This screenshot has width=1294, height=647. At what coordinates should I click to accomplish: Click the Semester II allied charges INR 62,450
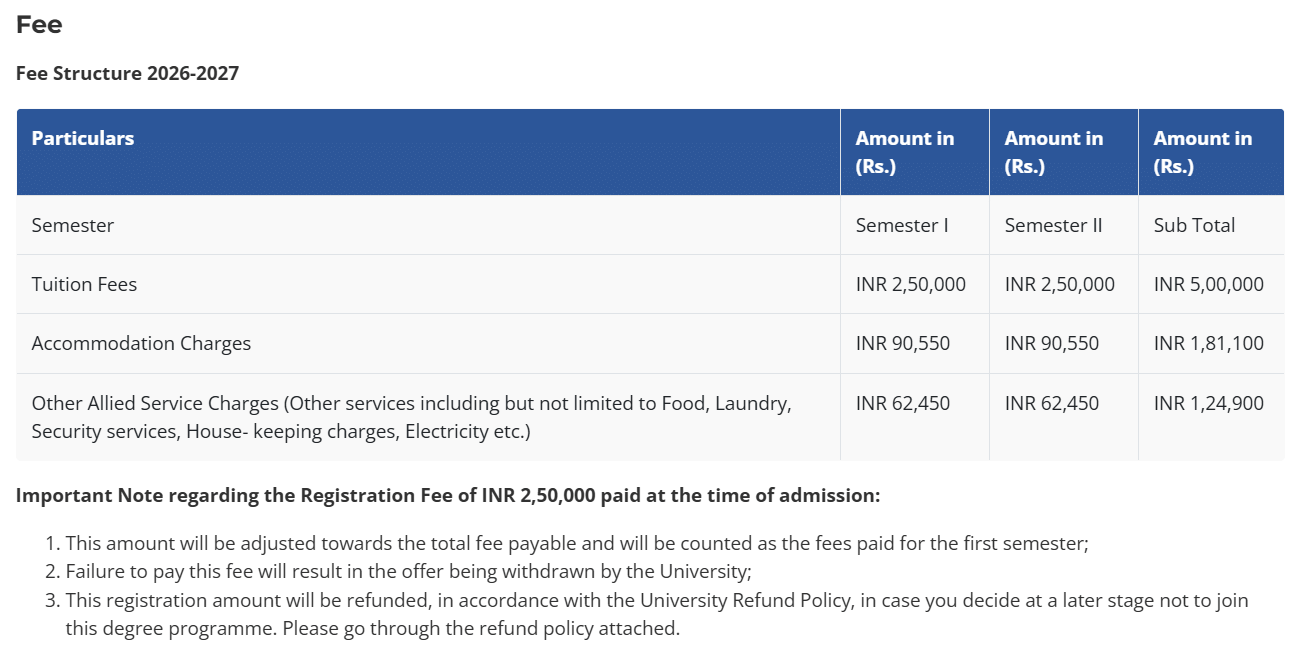point(1052,404)
